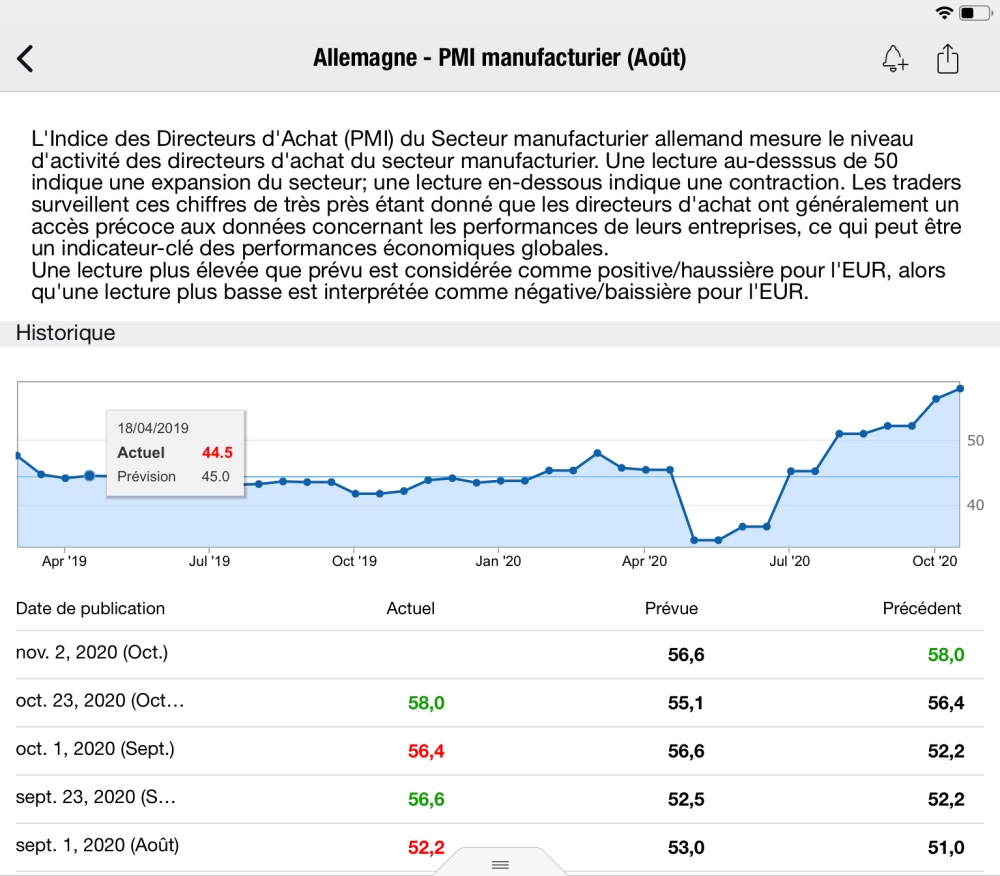Click the final data point on the chart
This screenshot has width=1000, height=876.
960,388
